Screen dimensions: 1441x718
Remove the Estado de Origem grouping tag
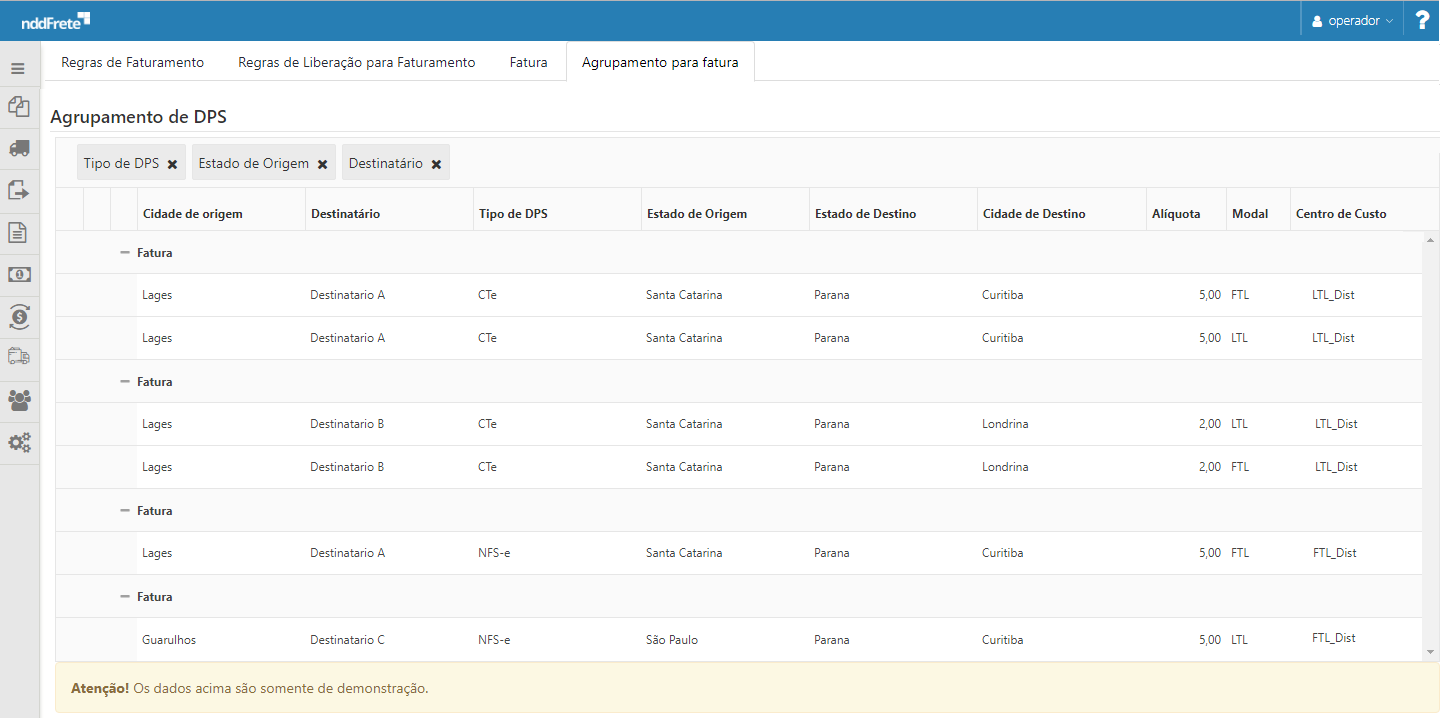[322, 164]
